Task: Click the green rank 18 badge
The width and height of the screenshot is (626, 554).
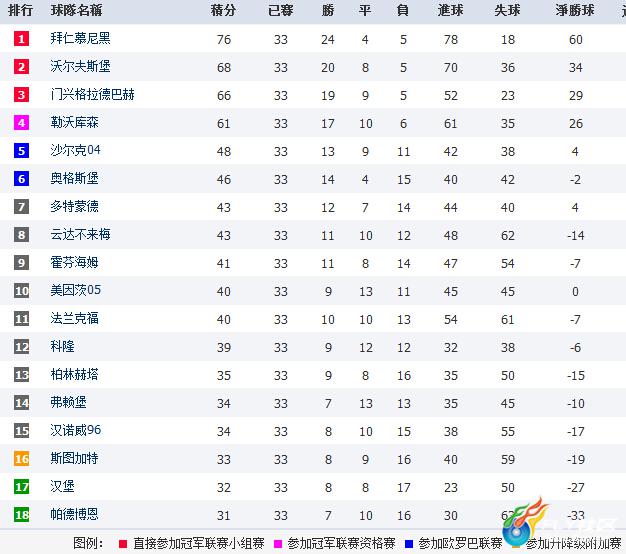Action: click(22, 515)
